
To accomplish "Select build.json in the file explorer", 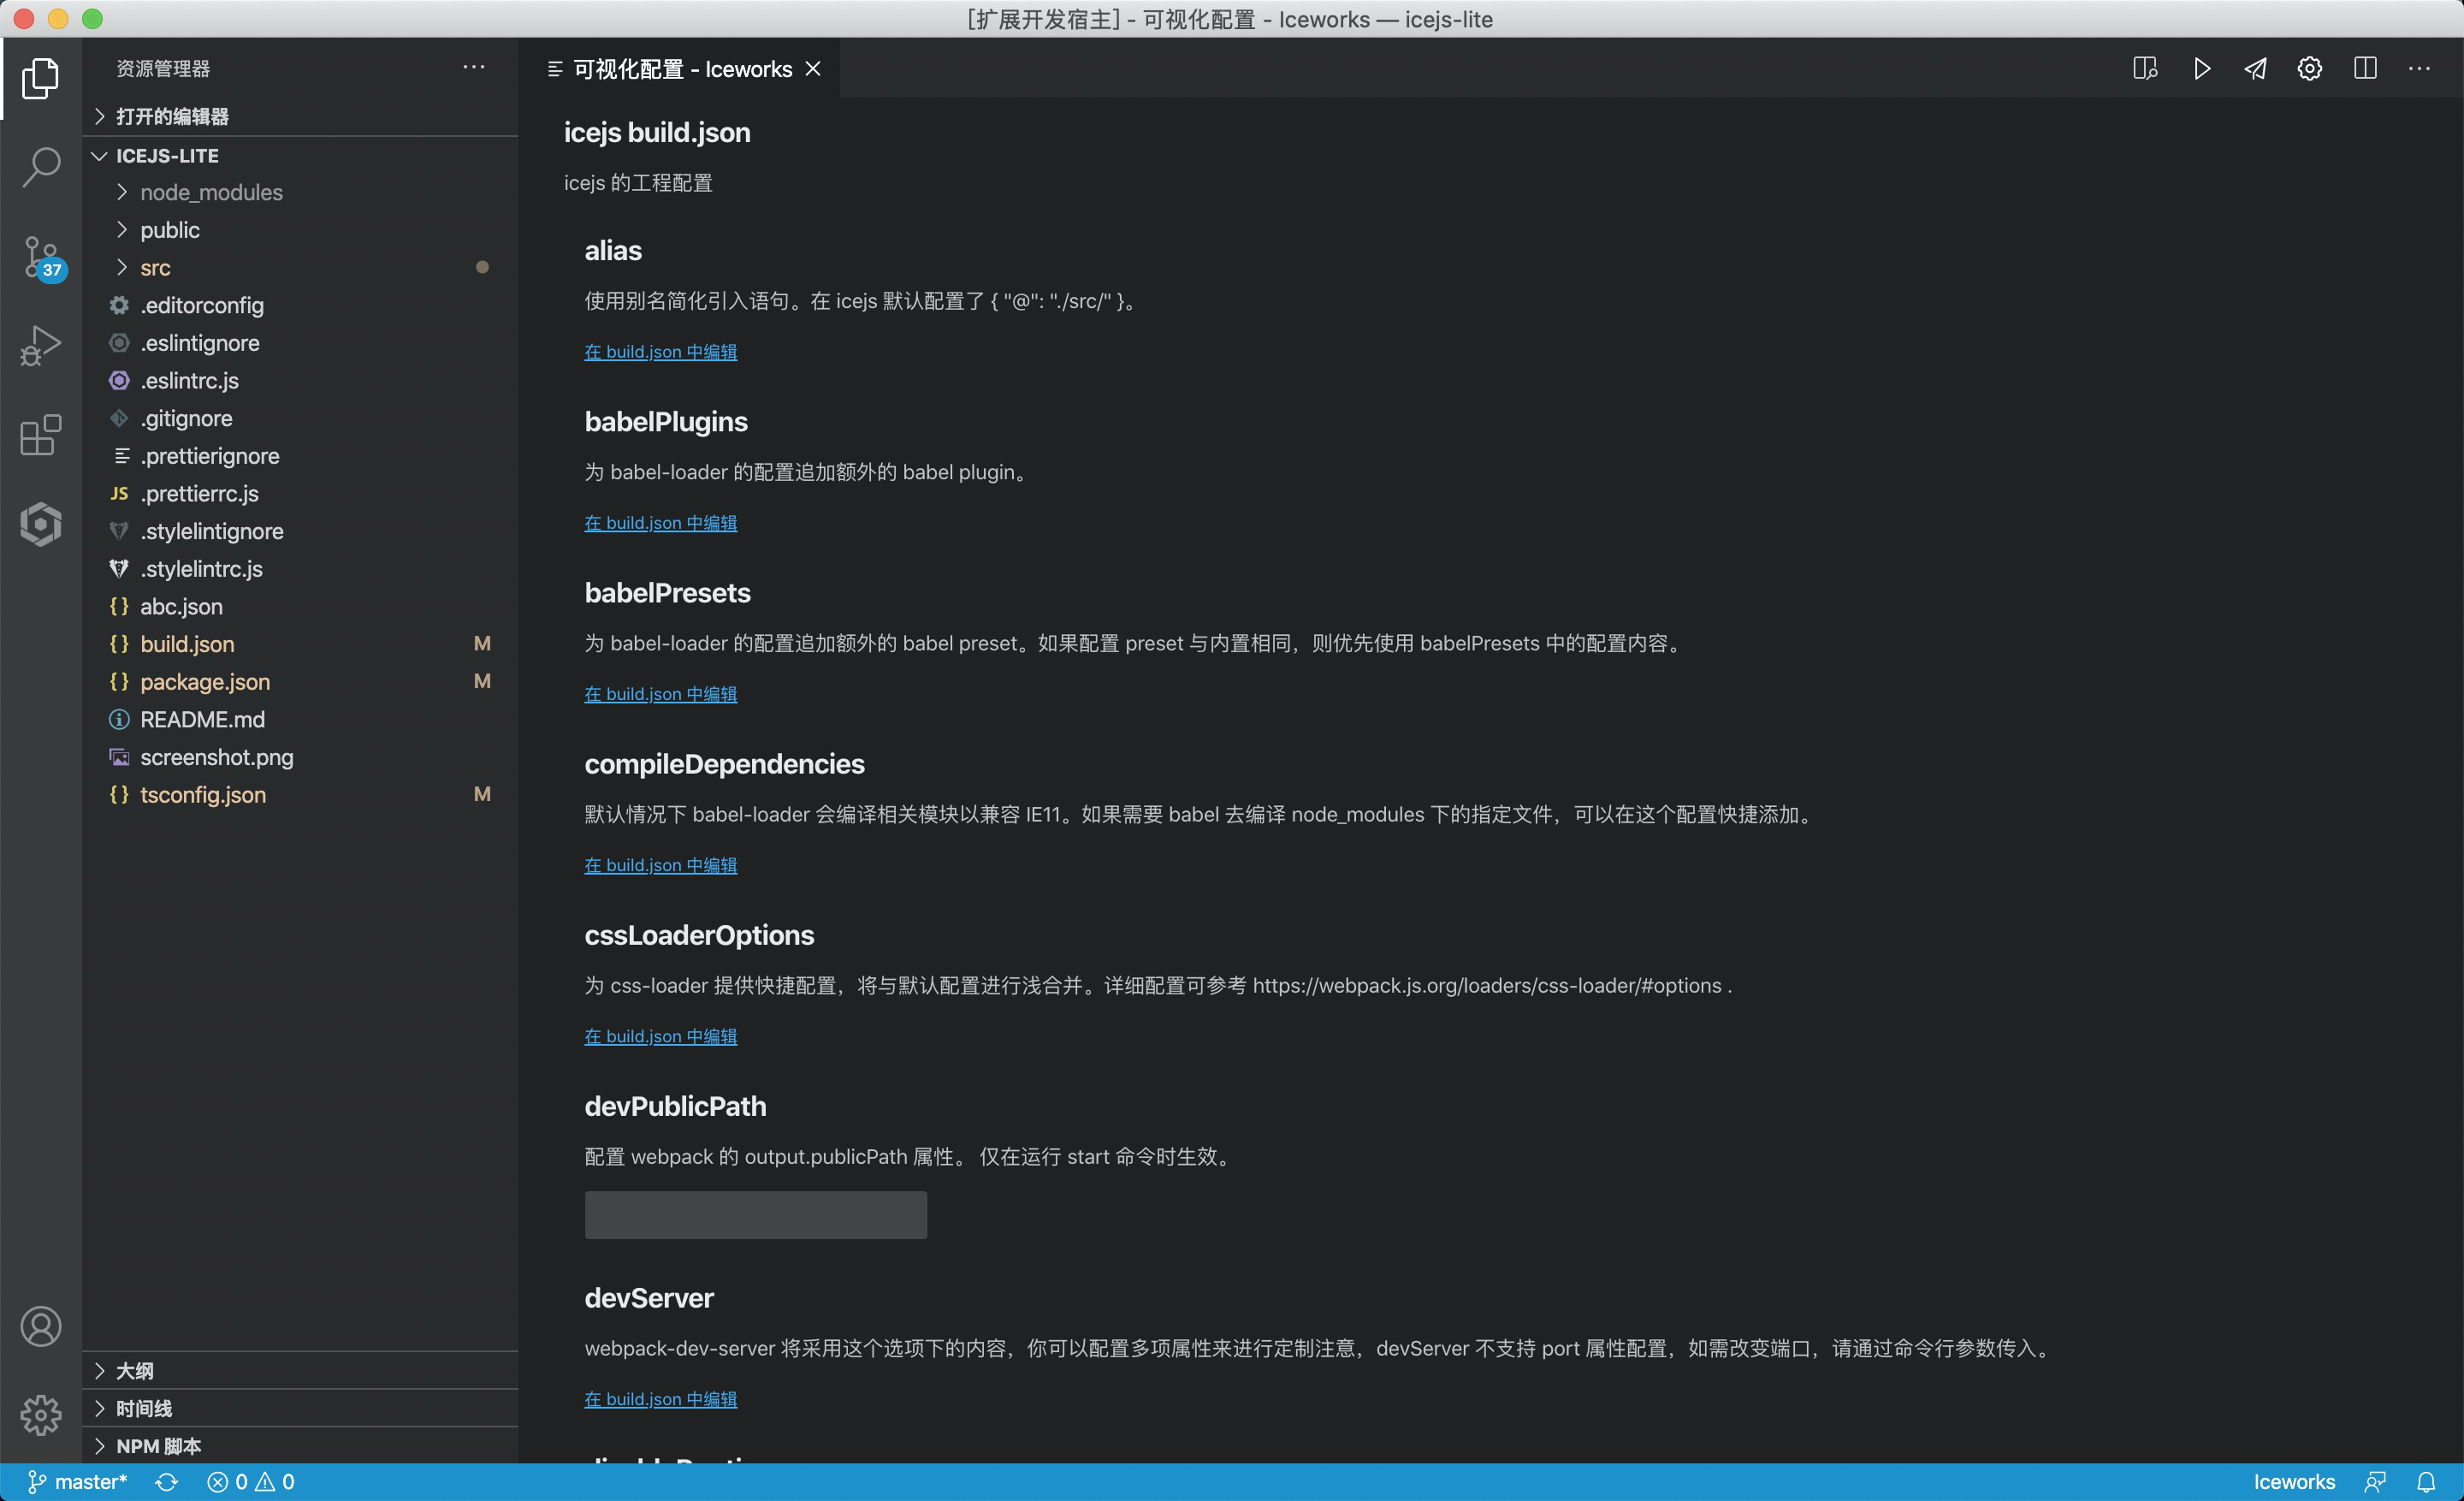I will (x=187, y=644).
